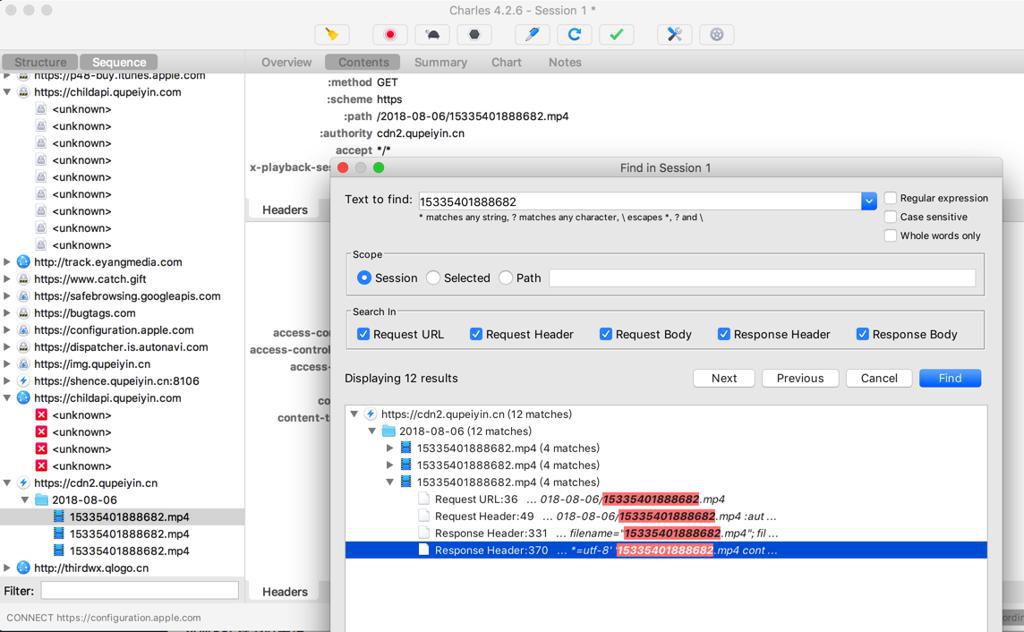Uncheck the Request Body checkbox
Screen dimensions: 1024x632
(x=605, y=334)
